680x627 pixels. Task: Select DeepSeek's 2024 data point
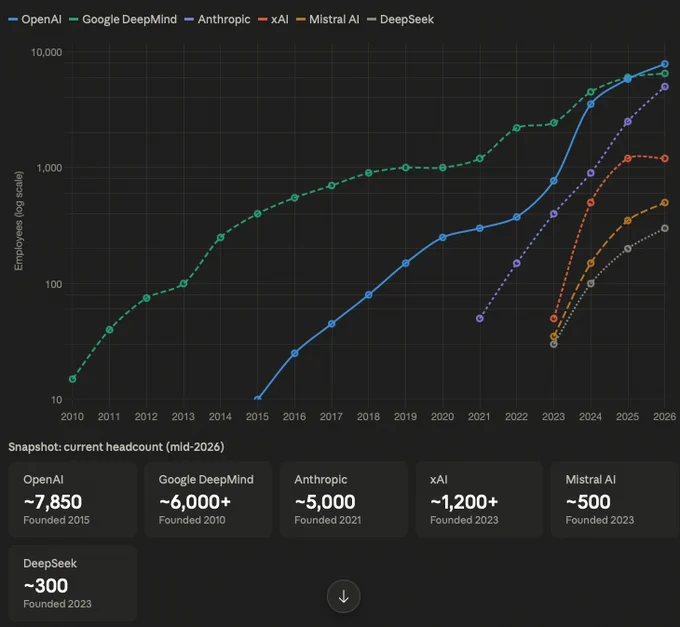coord(591,283)
